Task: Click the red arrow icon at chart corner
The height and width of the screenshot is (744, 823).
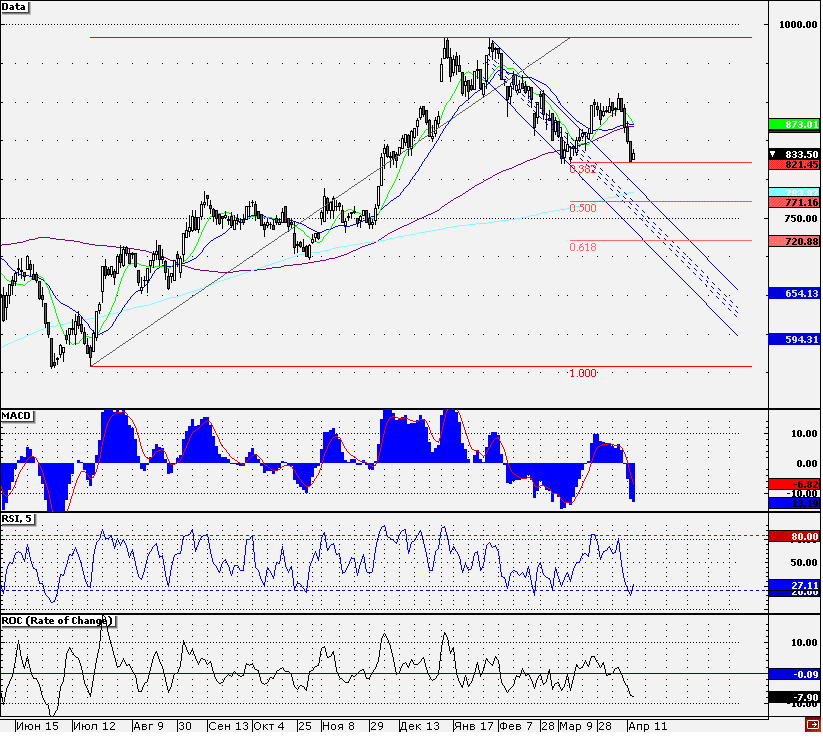Action: click(813, 726)
